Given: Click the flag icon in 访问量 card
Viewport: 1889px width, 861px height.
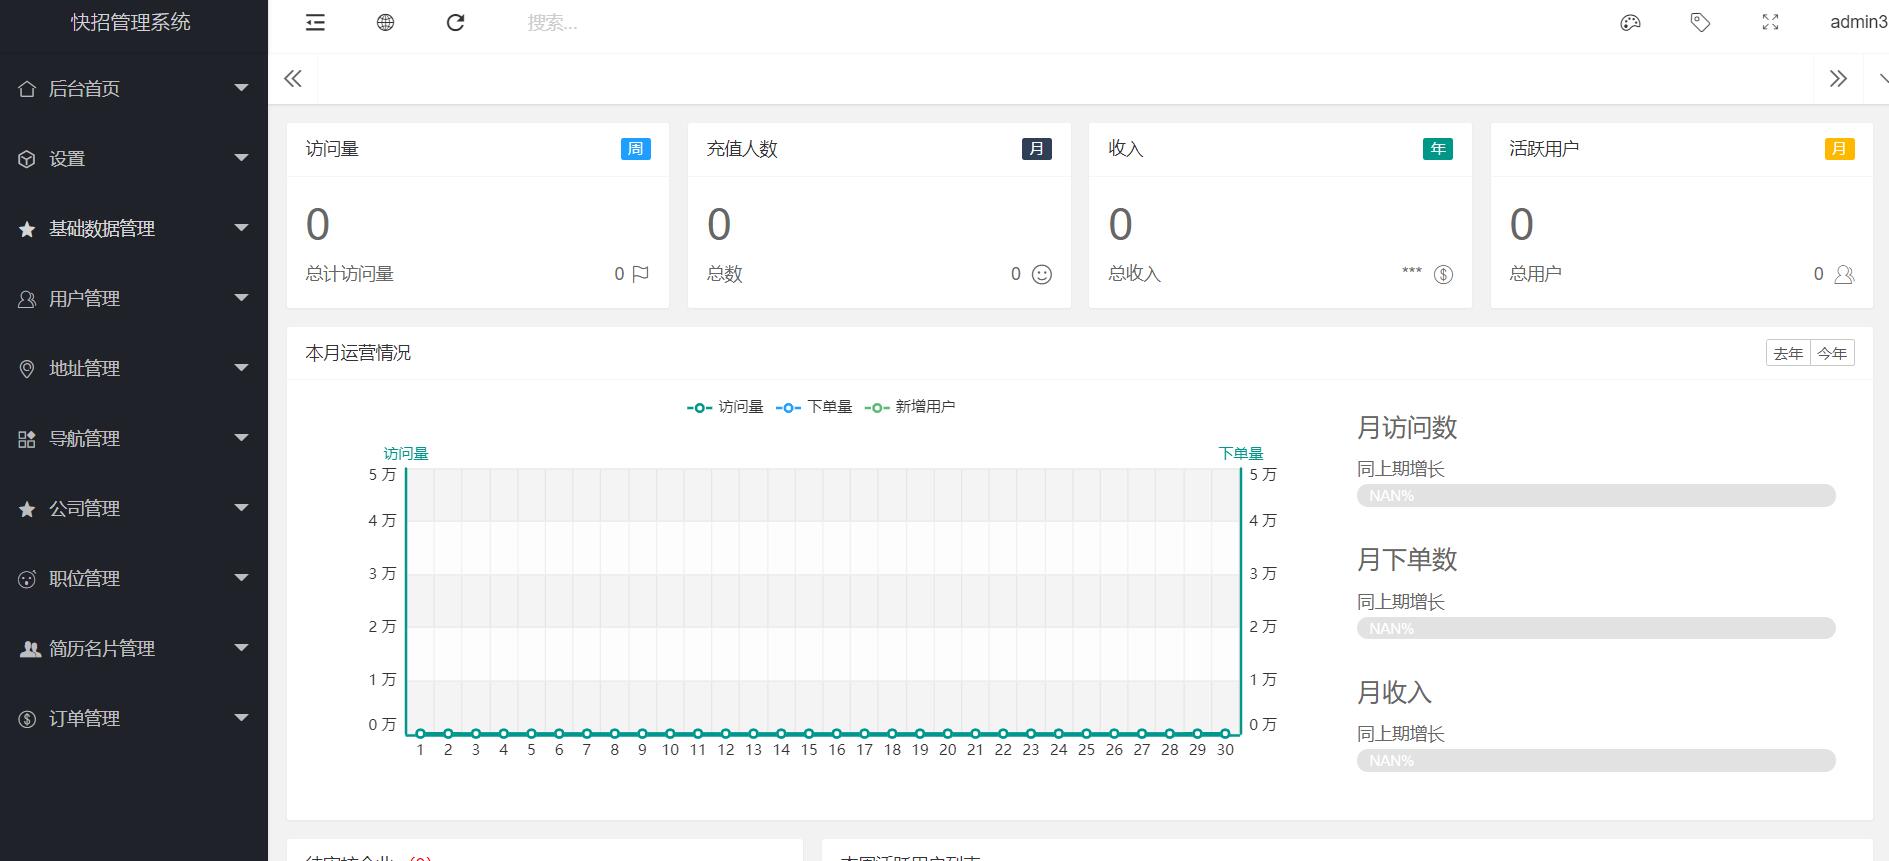Looking at the screenshot, I should coord(640,274).
